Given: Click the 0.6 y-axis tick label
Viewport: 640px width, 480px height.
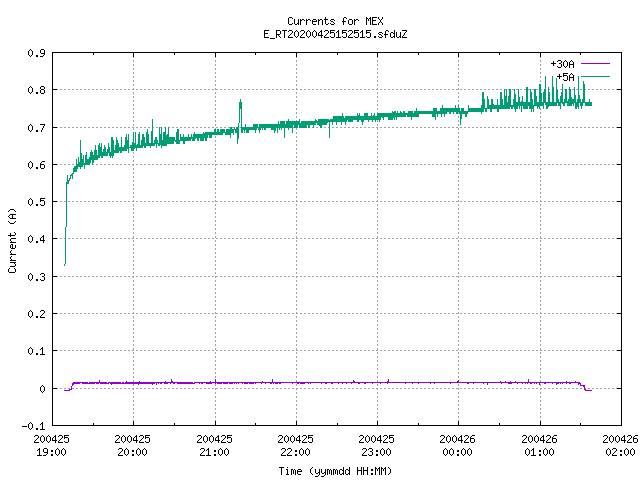Looking at the screenshot, I should pyautogui.click(x=36, y=165).
